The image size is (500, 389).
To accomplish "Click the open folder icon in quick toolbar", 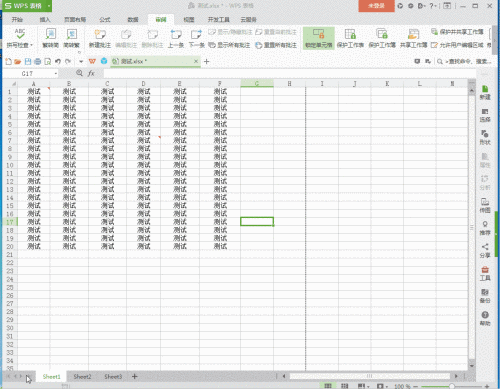I will point(18,61).
